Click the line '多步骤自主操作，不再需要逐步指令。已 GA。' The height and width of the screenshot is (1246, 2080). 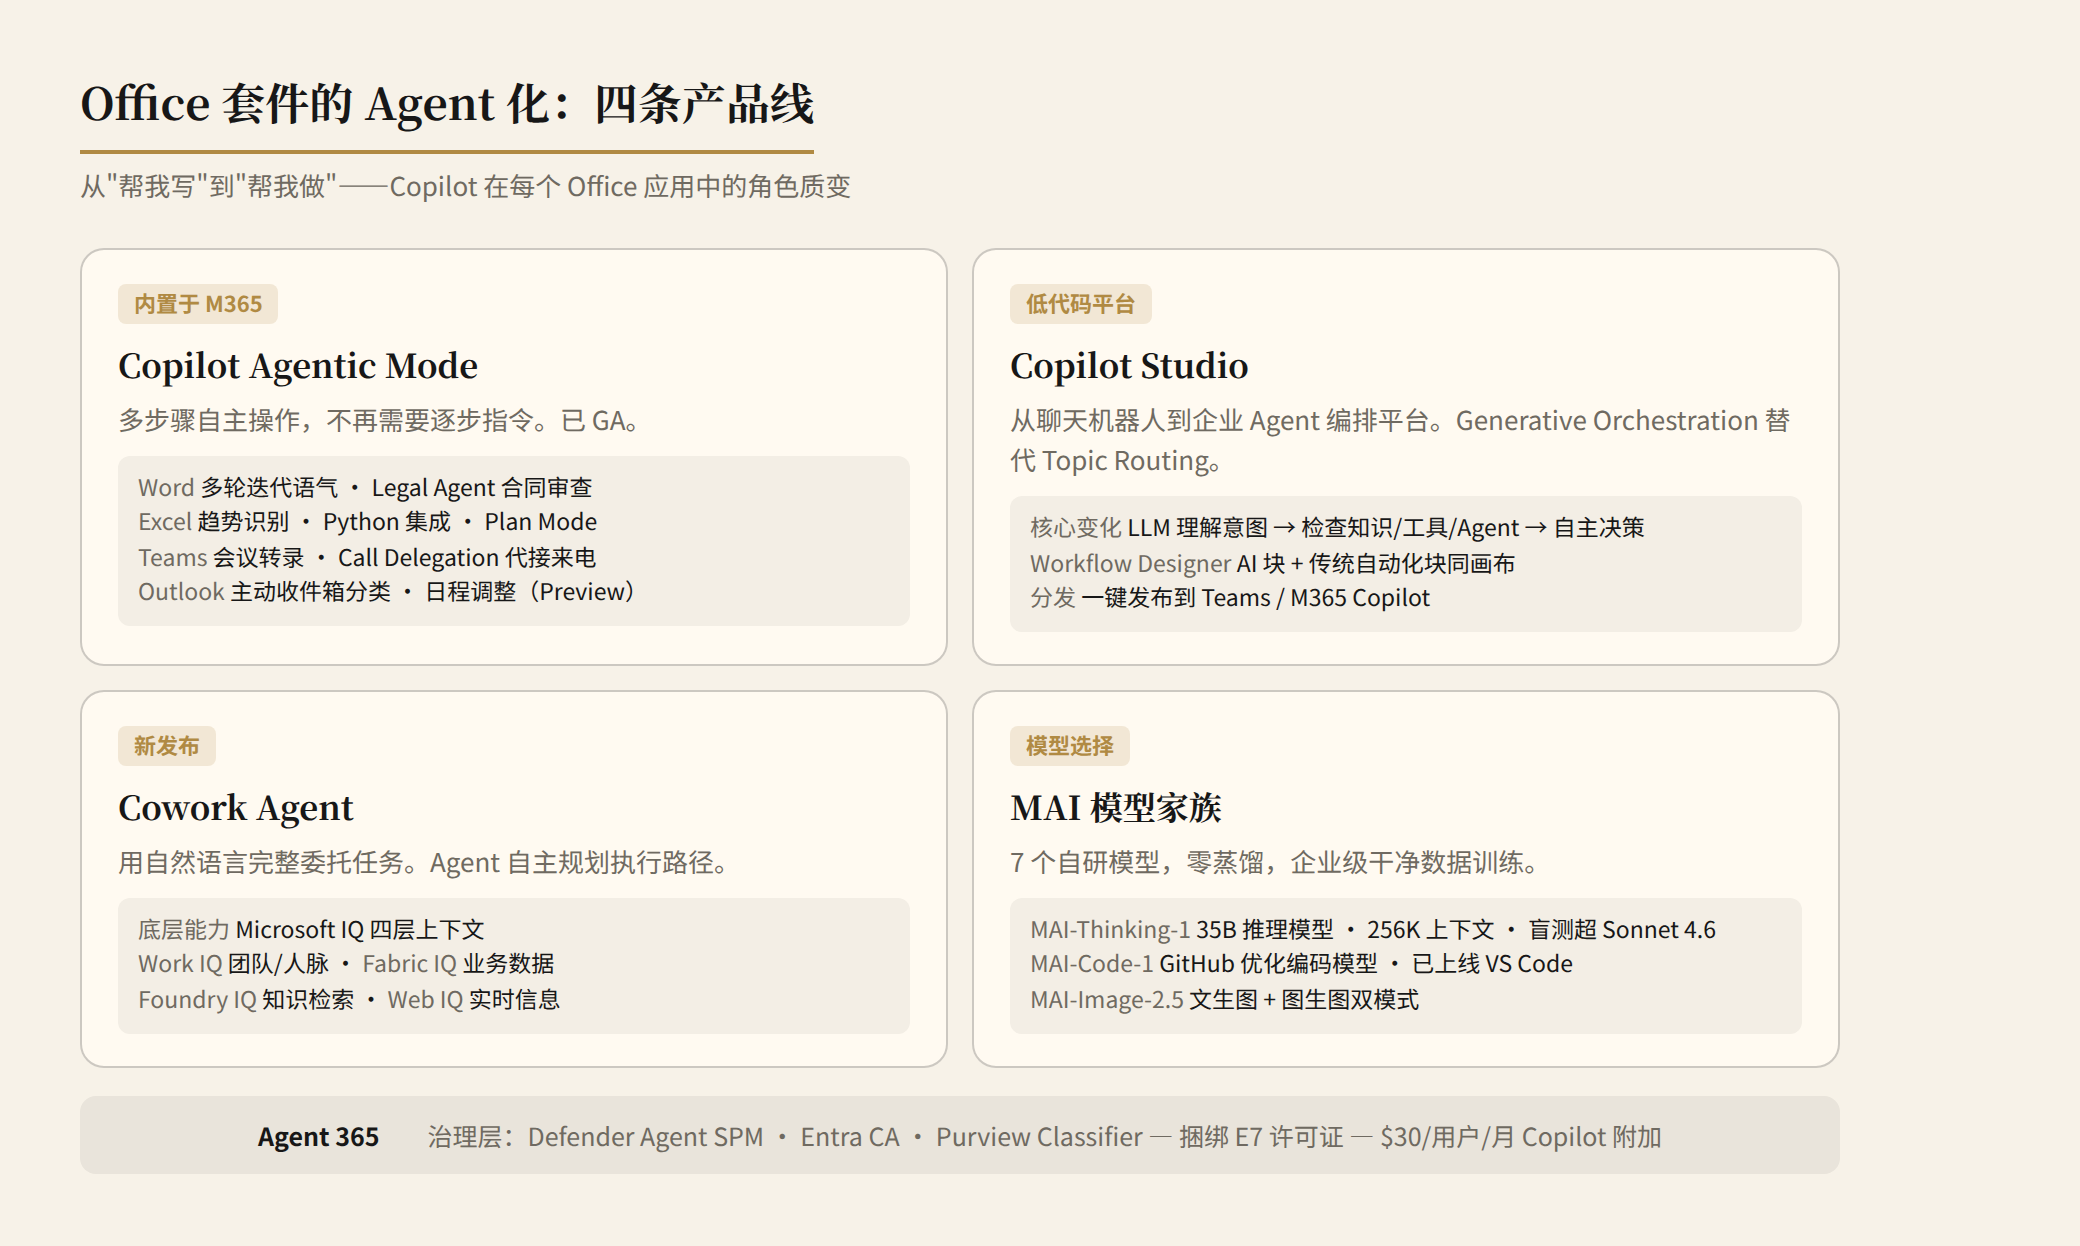pyautogui.click(x=379, y=421)
